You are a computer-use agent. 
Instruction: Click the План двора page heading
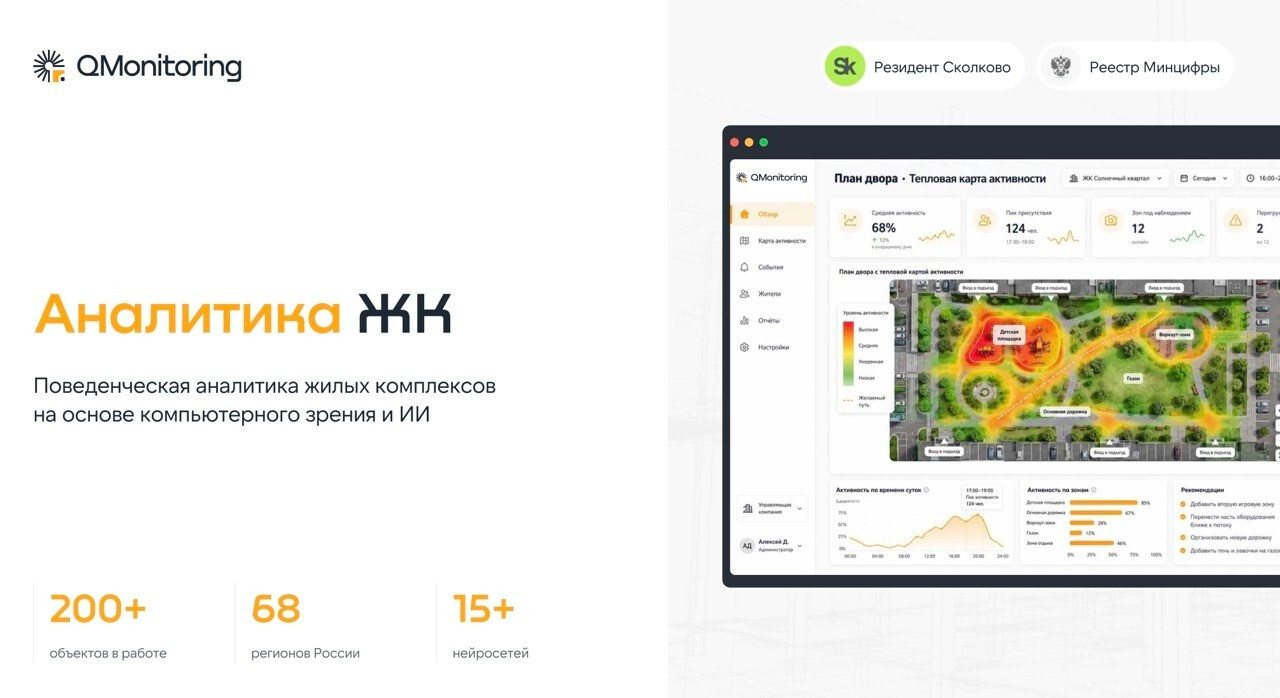tap(866, 178)
